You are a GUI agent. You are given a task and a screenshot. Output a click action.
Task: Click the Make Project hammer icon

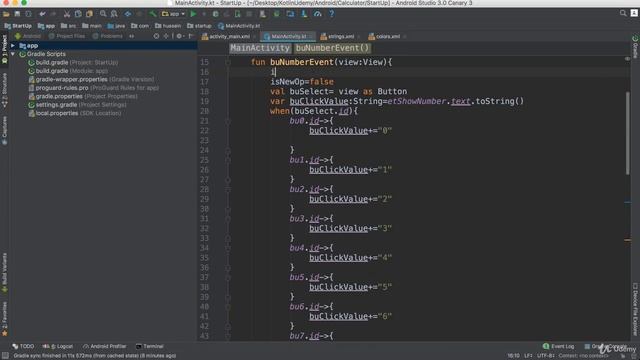pyautogui.click(x=153, y=14)
